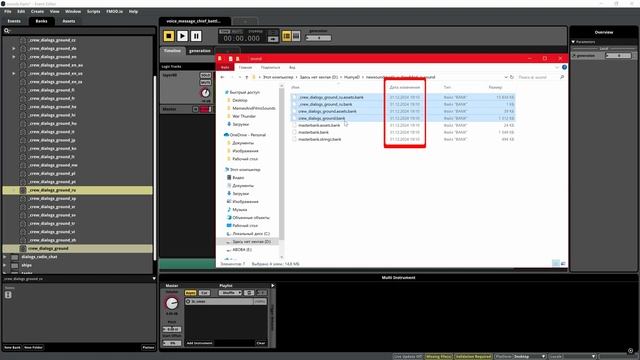Toggle the Cut button in the Playlist
640x360 pixels.
point(204,293)
